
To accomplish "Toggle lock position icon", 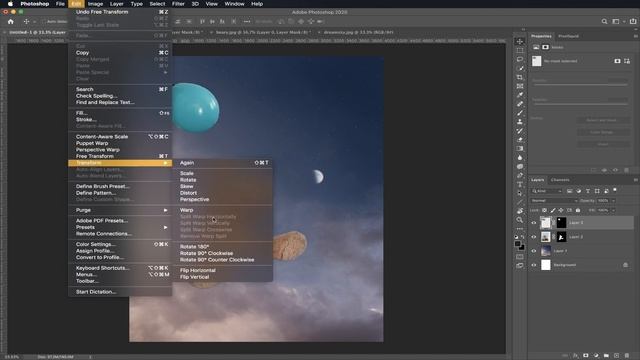I will (561, 210).
